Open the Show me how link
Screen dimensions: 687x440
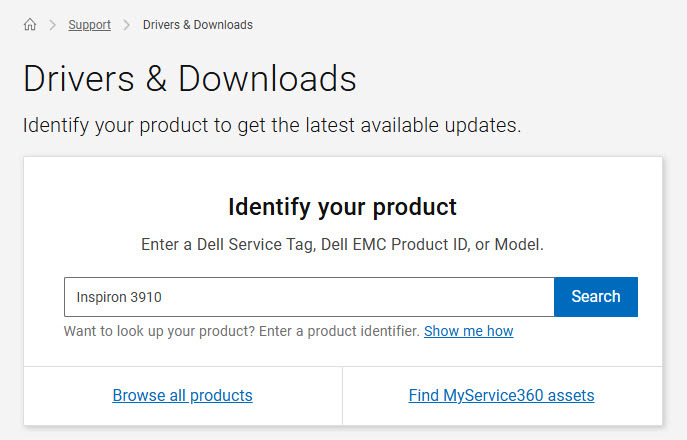[468, 331]
